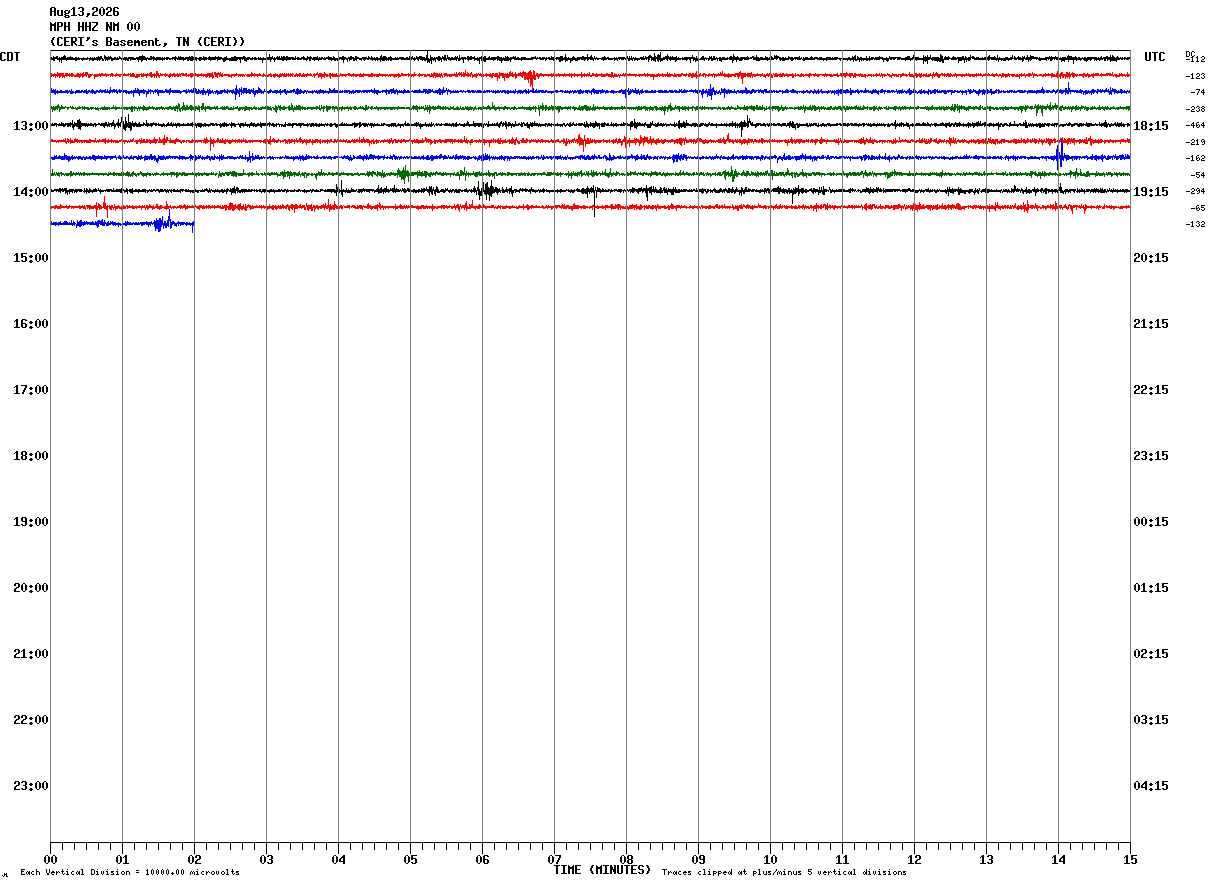Click the DC offset value -132
1210x886 pixels.
click(x=1195, y=224)
